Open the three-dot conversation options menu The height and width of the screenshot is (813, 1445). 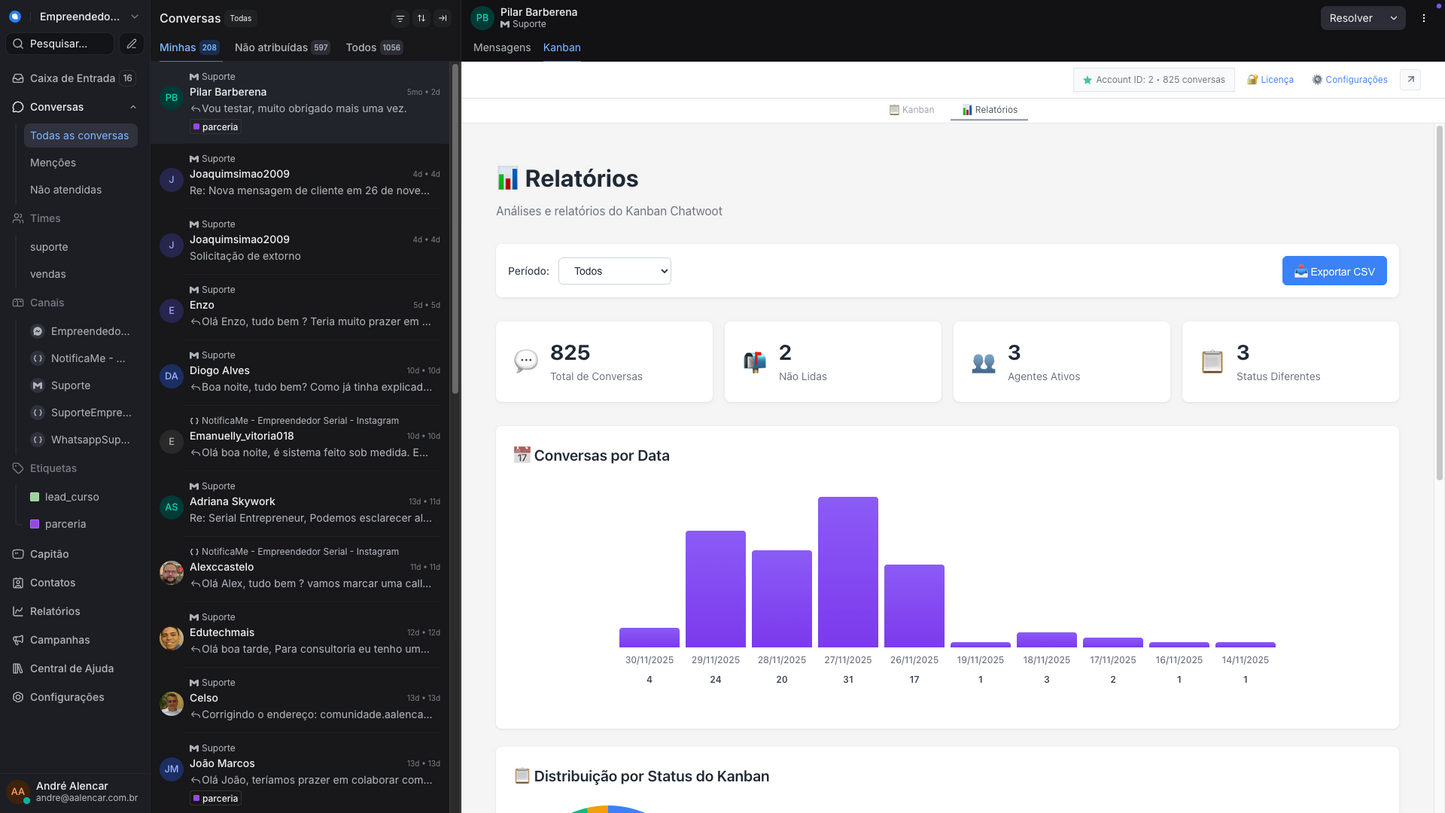(1424, 17)
